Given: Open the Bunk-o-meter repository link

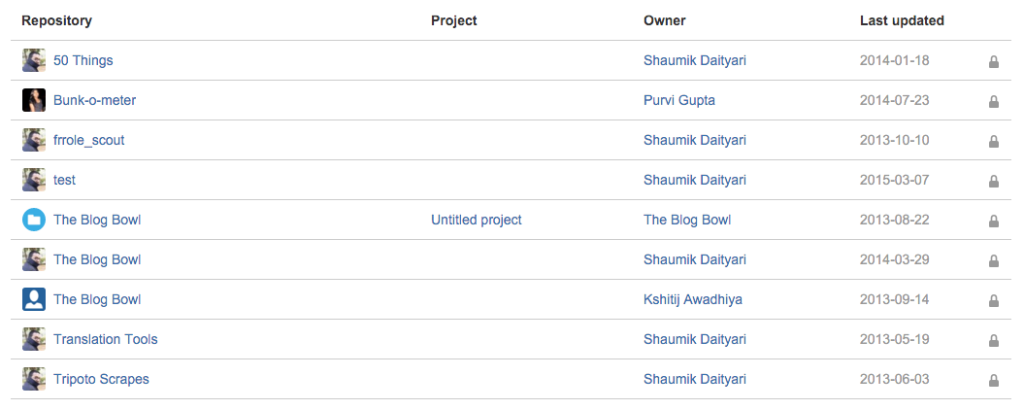Looking at the screenshot, I should pos(94,100).
